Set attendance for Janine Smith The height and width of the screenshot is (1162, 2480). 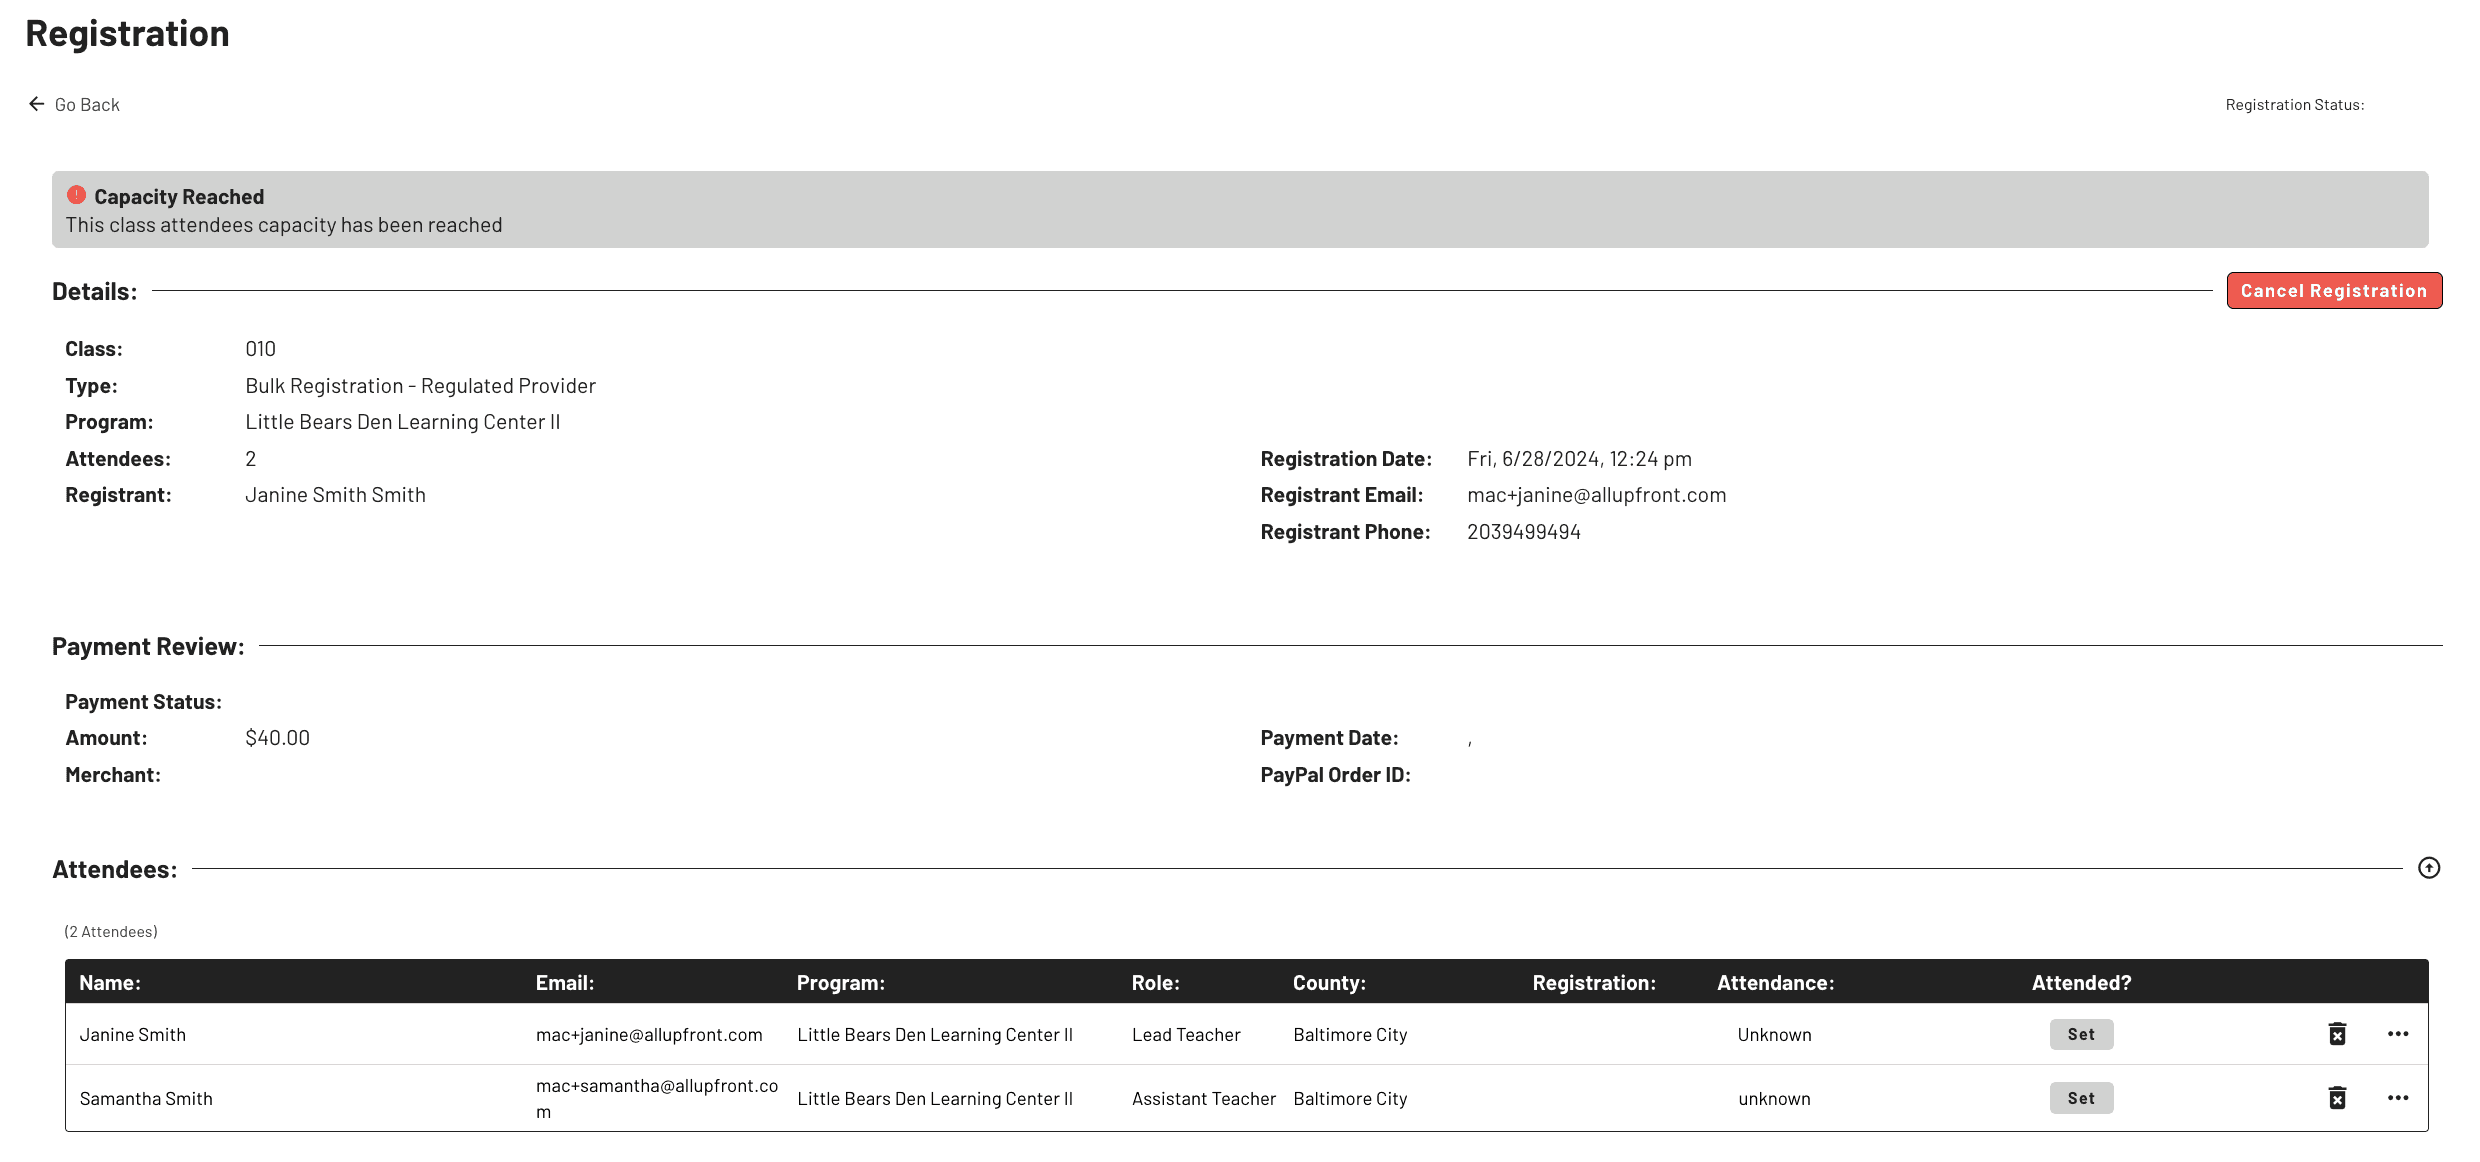(2081, 1034)
